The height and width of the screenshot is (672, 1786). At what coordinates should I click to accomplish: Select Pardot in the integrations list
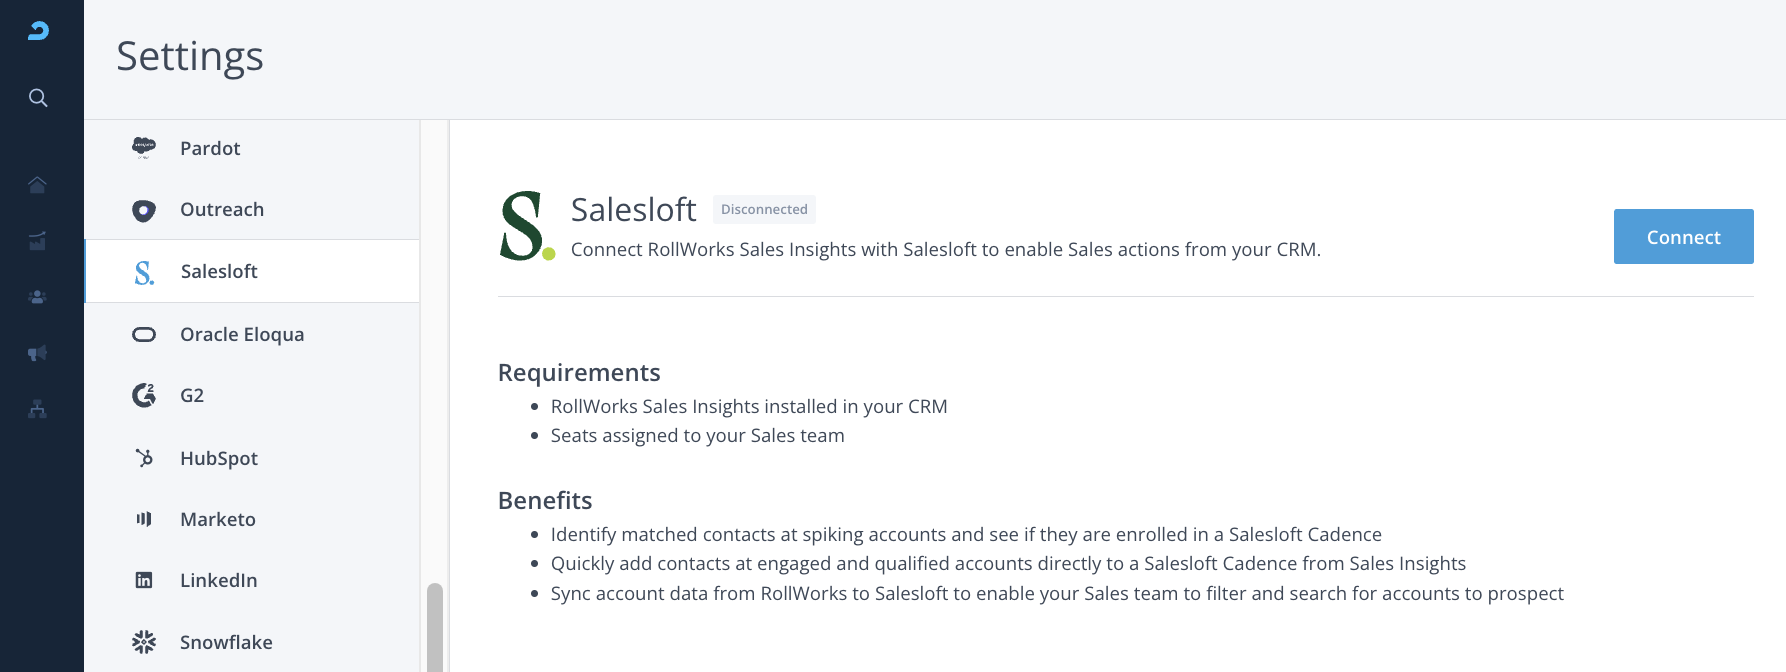click(x=210, y=149)
